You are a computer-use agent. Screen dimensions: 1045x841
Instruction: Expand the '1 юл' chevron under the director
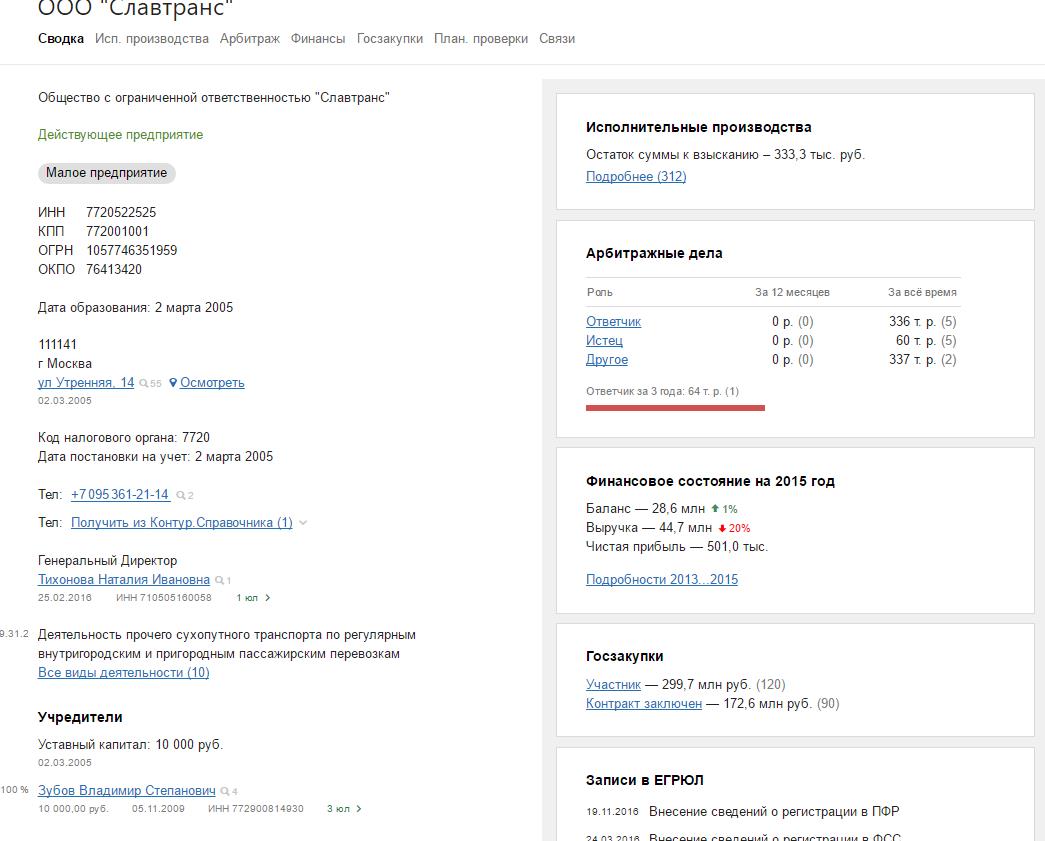pos(267,598)
